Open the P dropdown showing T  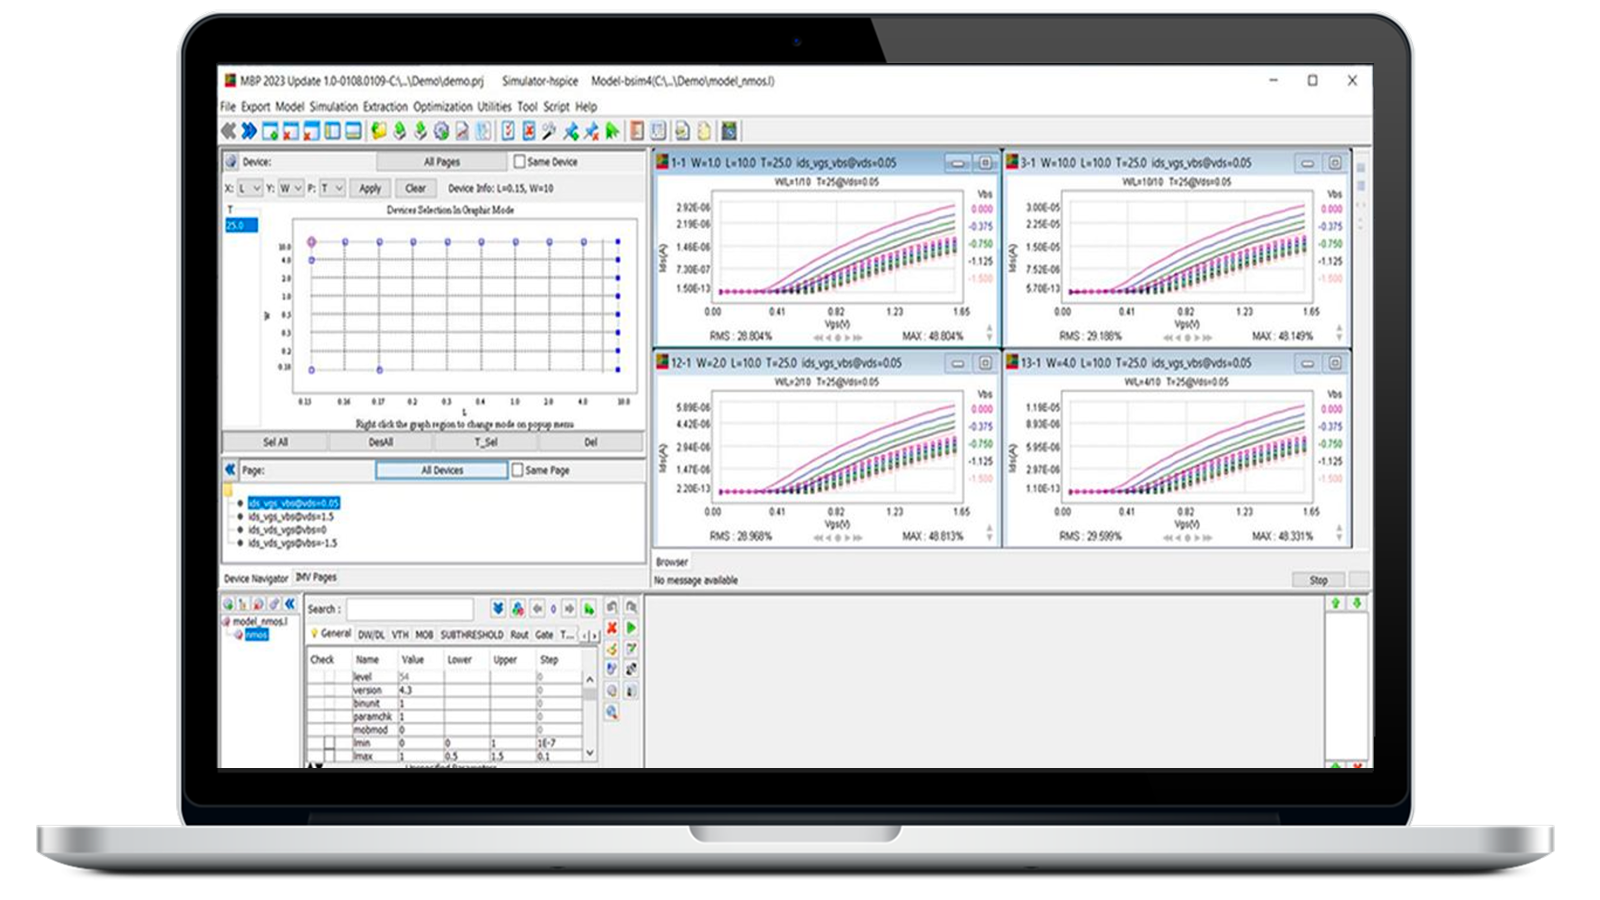[332, 188]
